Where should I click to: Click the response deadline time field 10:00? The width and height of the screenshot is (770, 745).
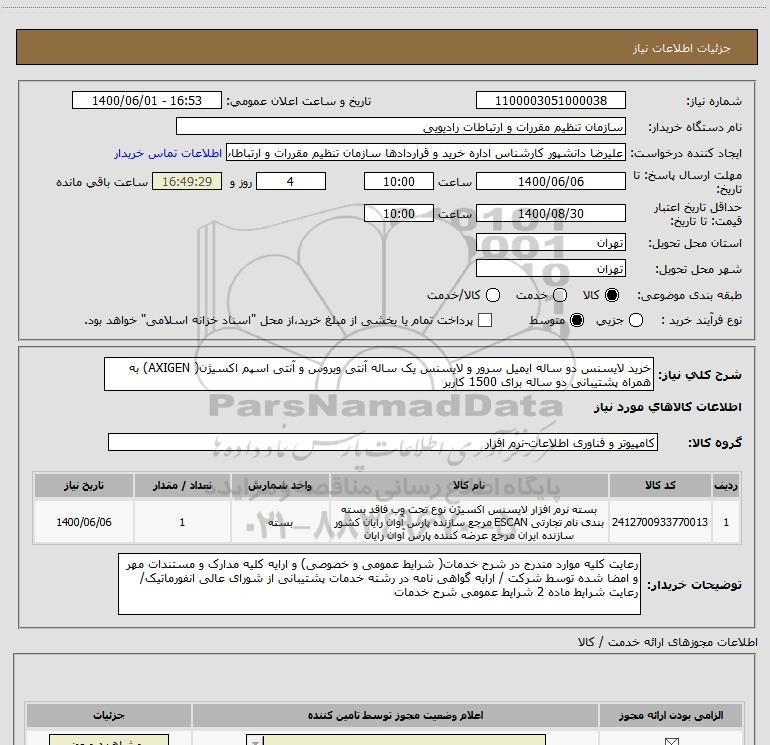399,182
